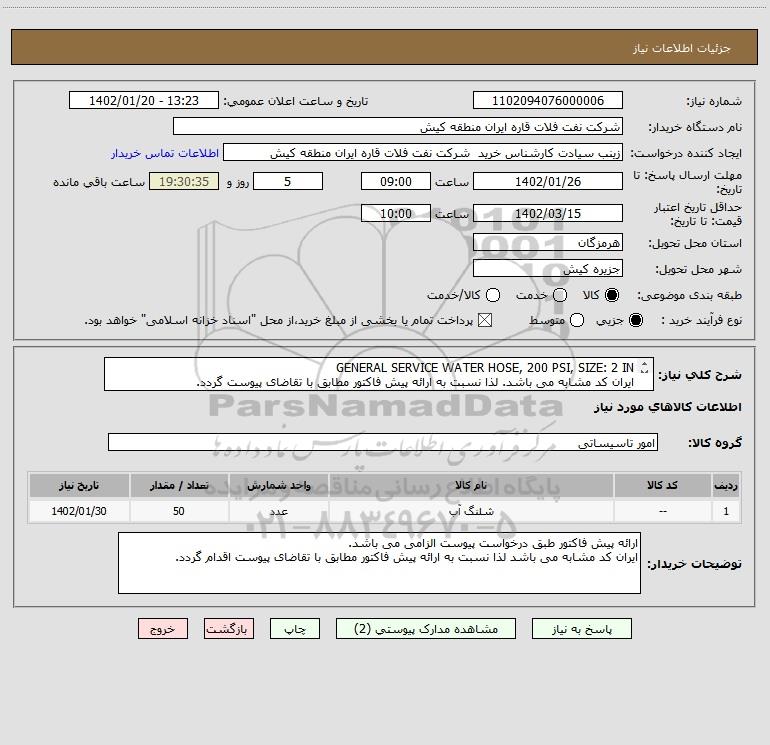Screen dimensions: 770x745
Task: Click the item name cell شلنگ آب
Action: click(471, 511)
